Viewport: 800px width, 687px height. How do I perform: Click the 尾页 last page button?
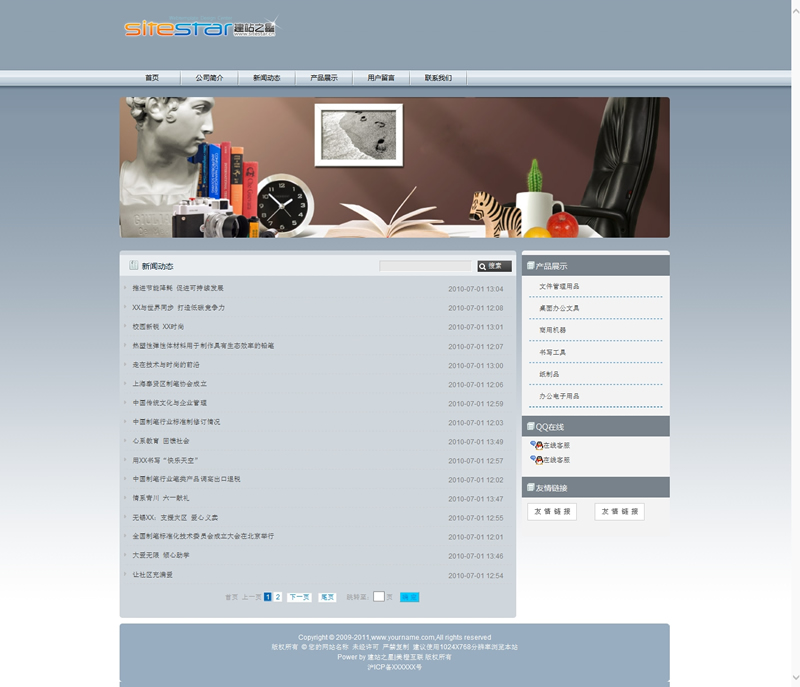point(327,597)
